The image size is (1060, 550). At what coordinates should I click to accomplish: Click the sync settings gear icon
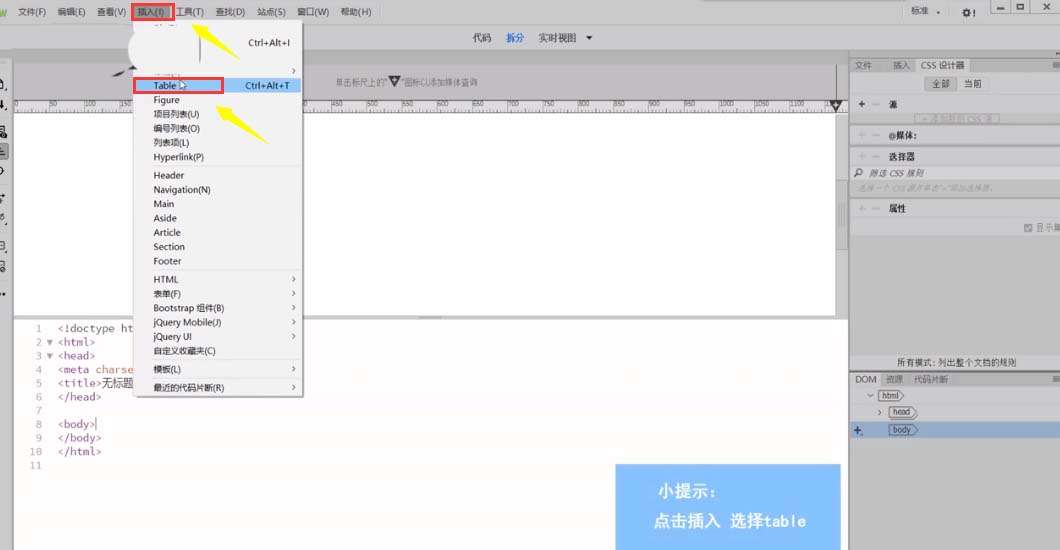coord(967,13)
